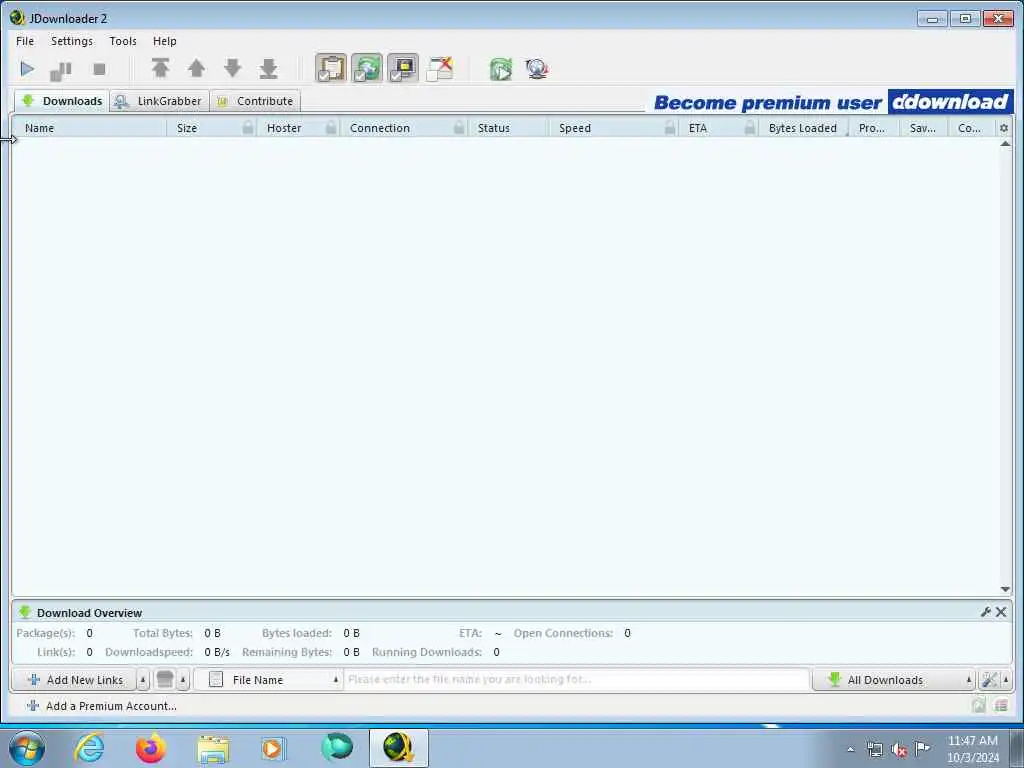This screenshot has height=768, width=1024.
Task: Click the network tray icon
Action: 874,750
